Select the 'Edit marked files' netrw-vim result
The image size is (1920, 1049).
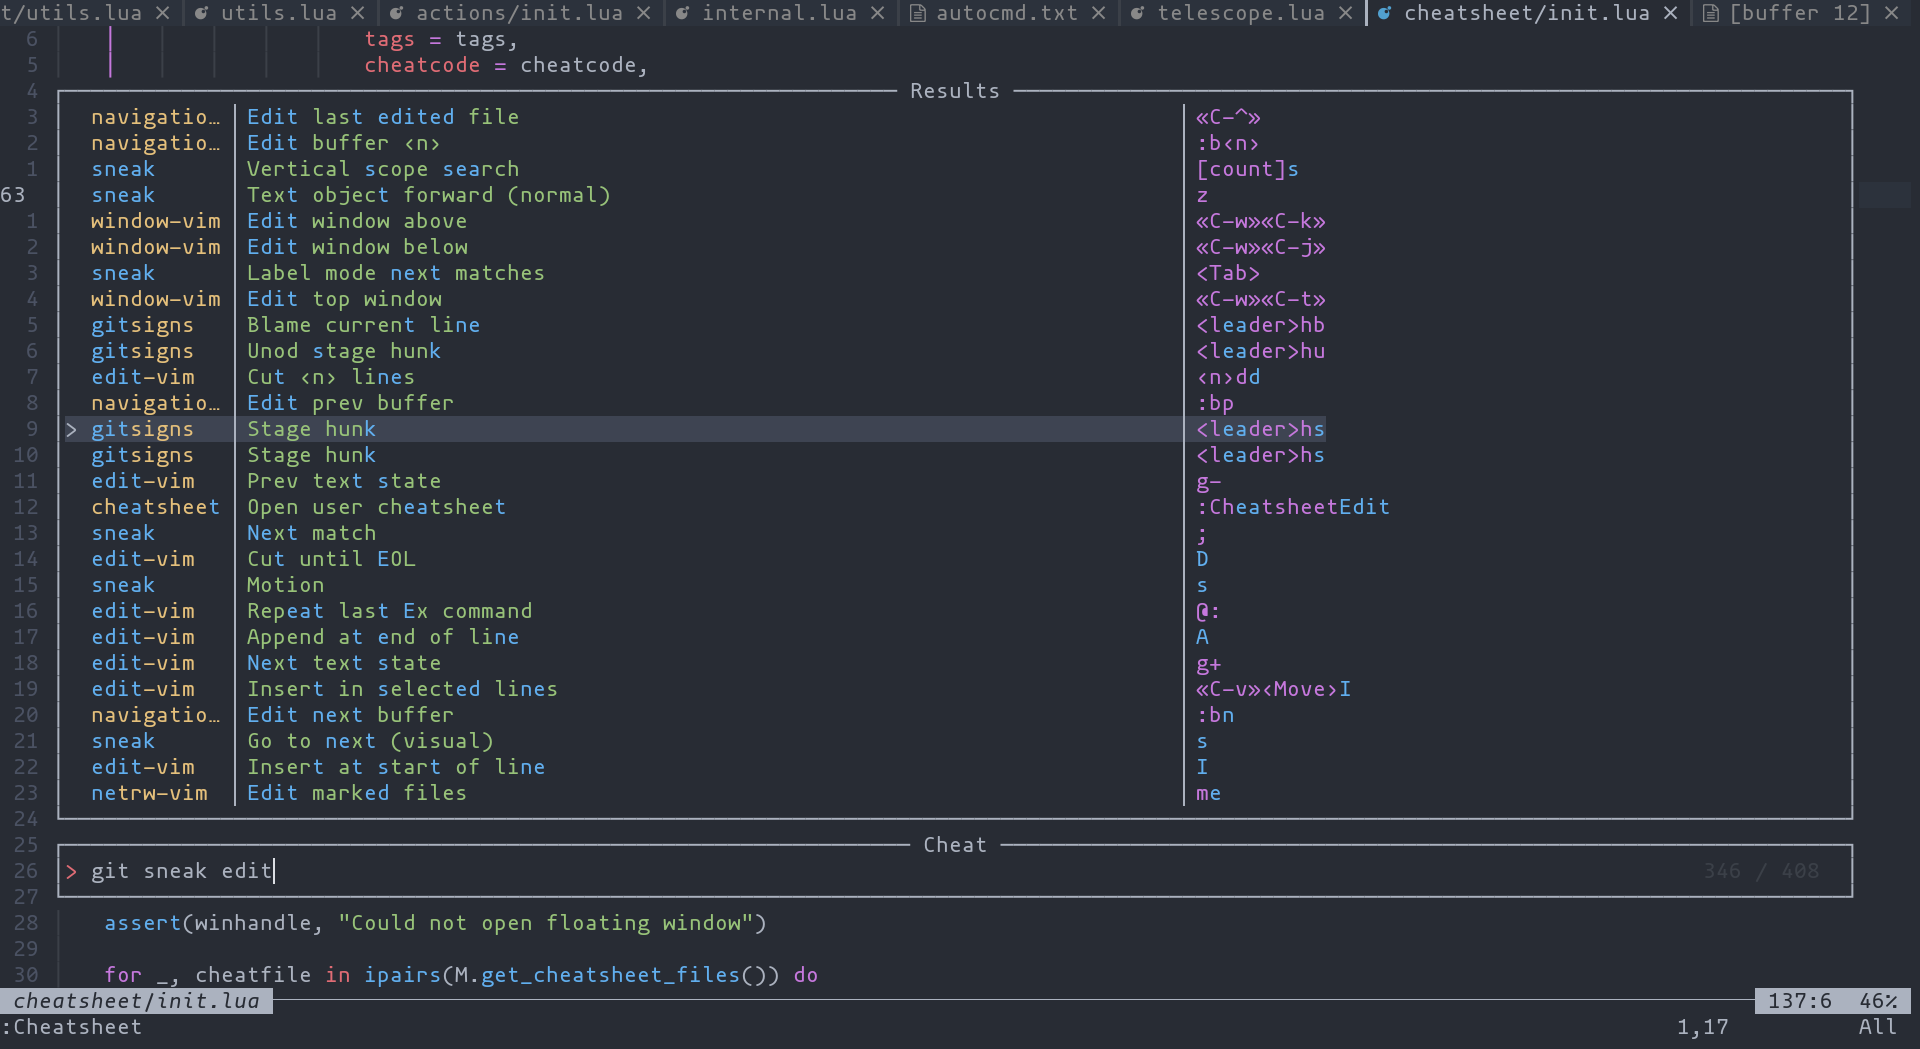point(356,793)
